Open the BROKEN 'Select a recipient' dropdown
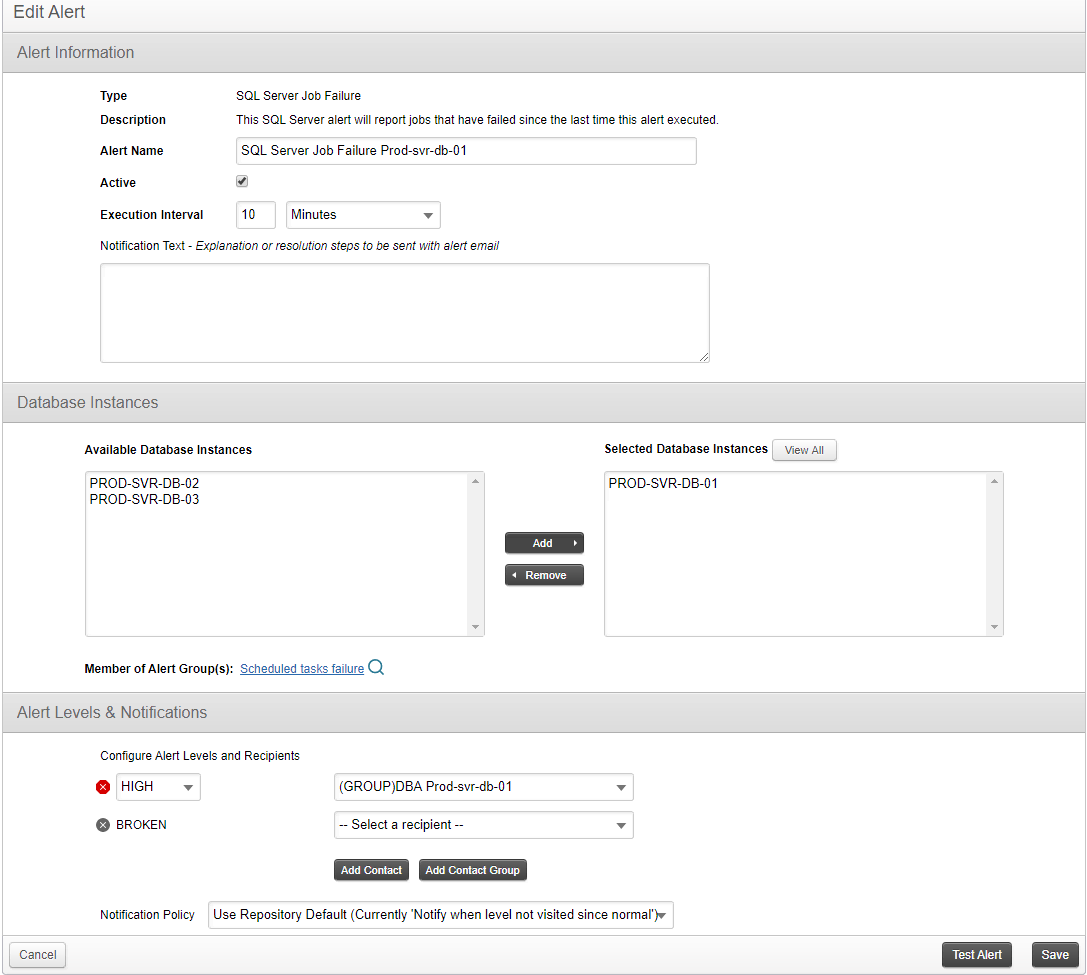The width and height of the screenshot is (1087, 975). click(484, 825)
